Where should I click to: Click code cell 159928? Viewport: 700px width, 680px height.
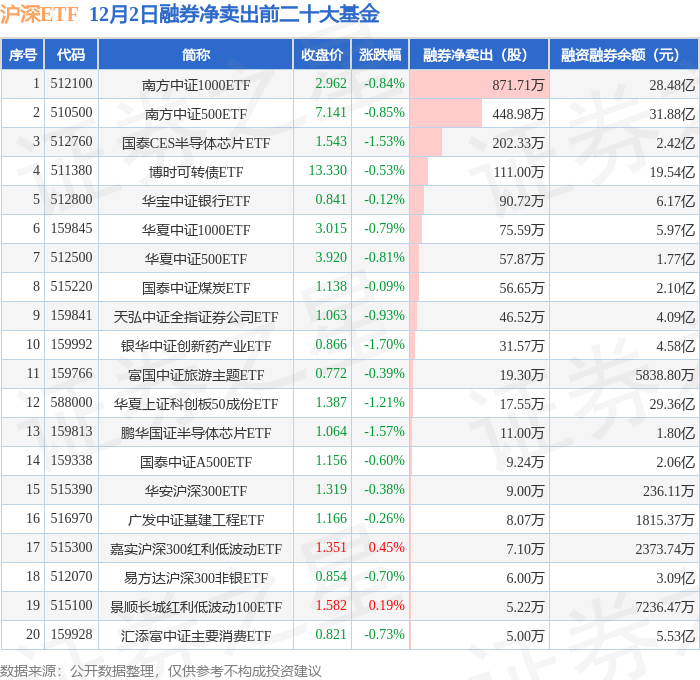[71, 635]
